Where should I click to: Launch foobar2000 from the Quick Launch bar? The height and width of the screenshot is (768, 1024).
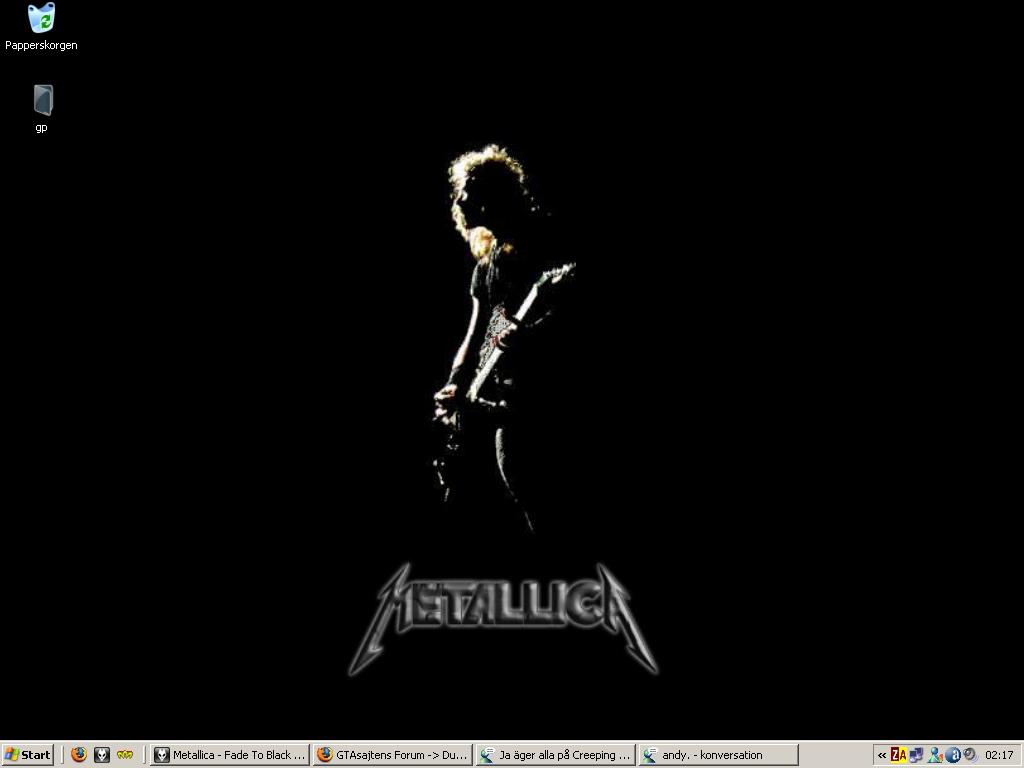pos(102,755)
